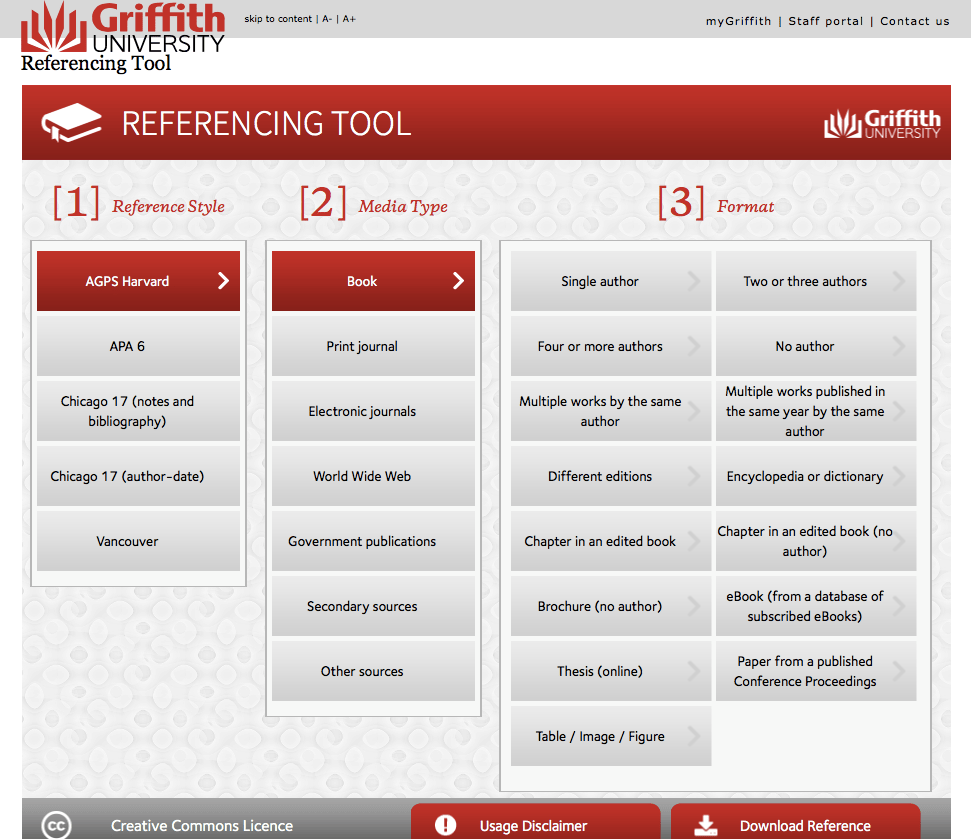The image size is (971, 839).
Task: Open the Brochure (no author) format
Action: [x=611, y=606]
